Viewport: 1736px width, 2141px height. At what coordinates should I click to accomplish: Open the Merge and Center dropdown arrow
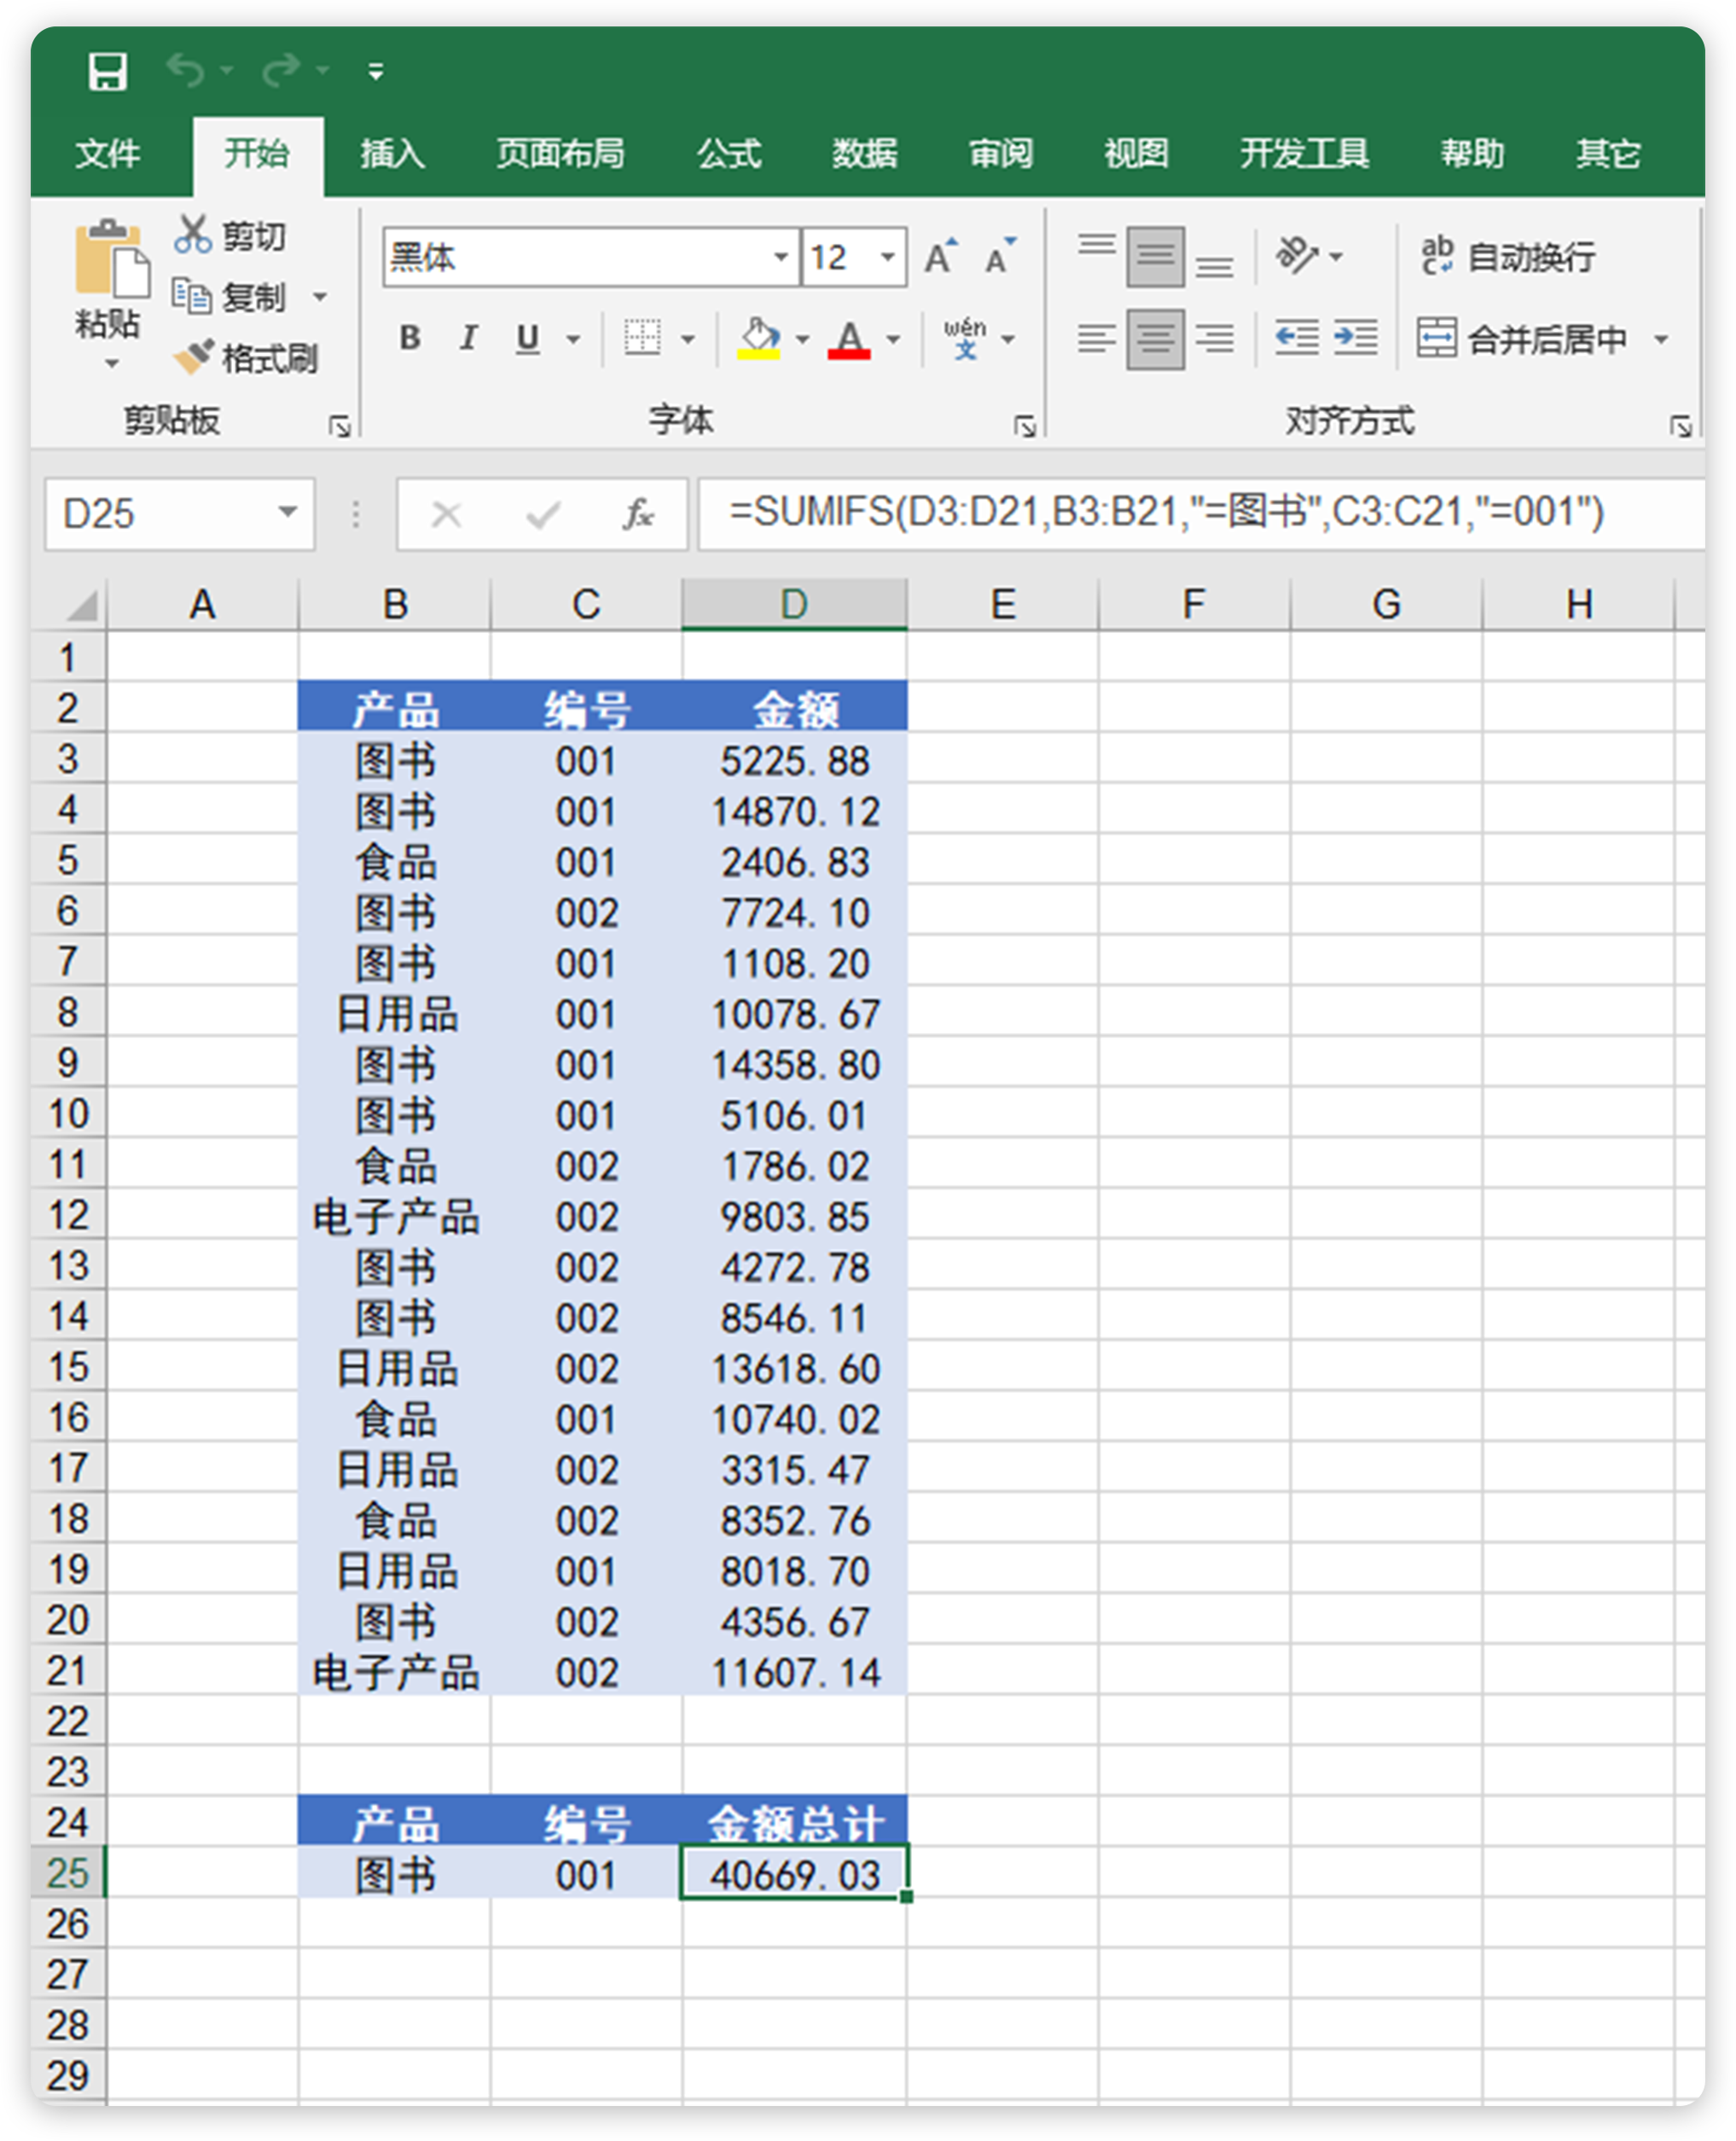pos(1663,339)
